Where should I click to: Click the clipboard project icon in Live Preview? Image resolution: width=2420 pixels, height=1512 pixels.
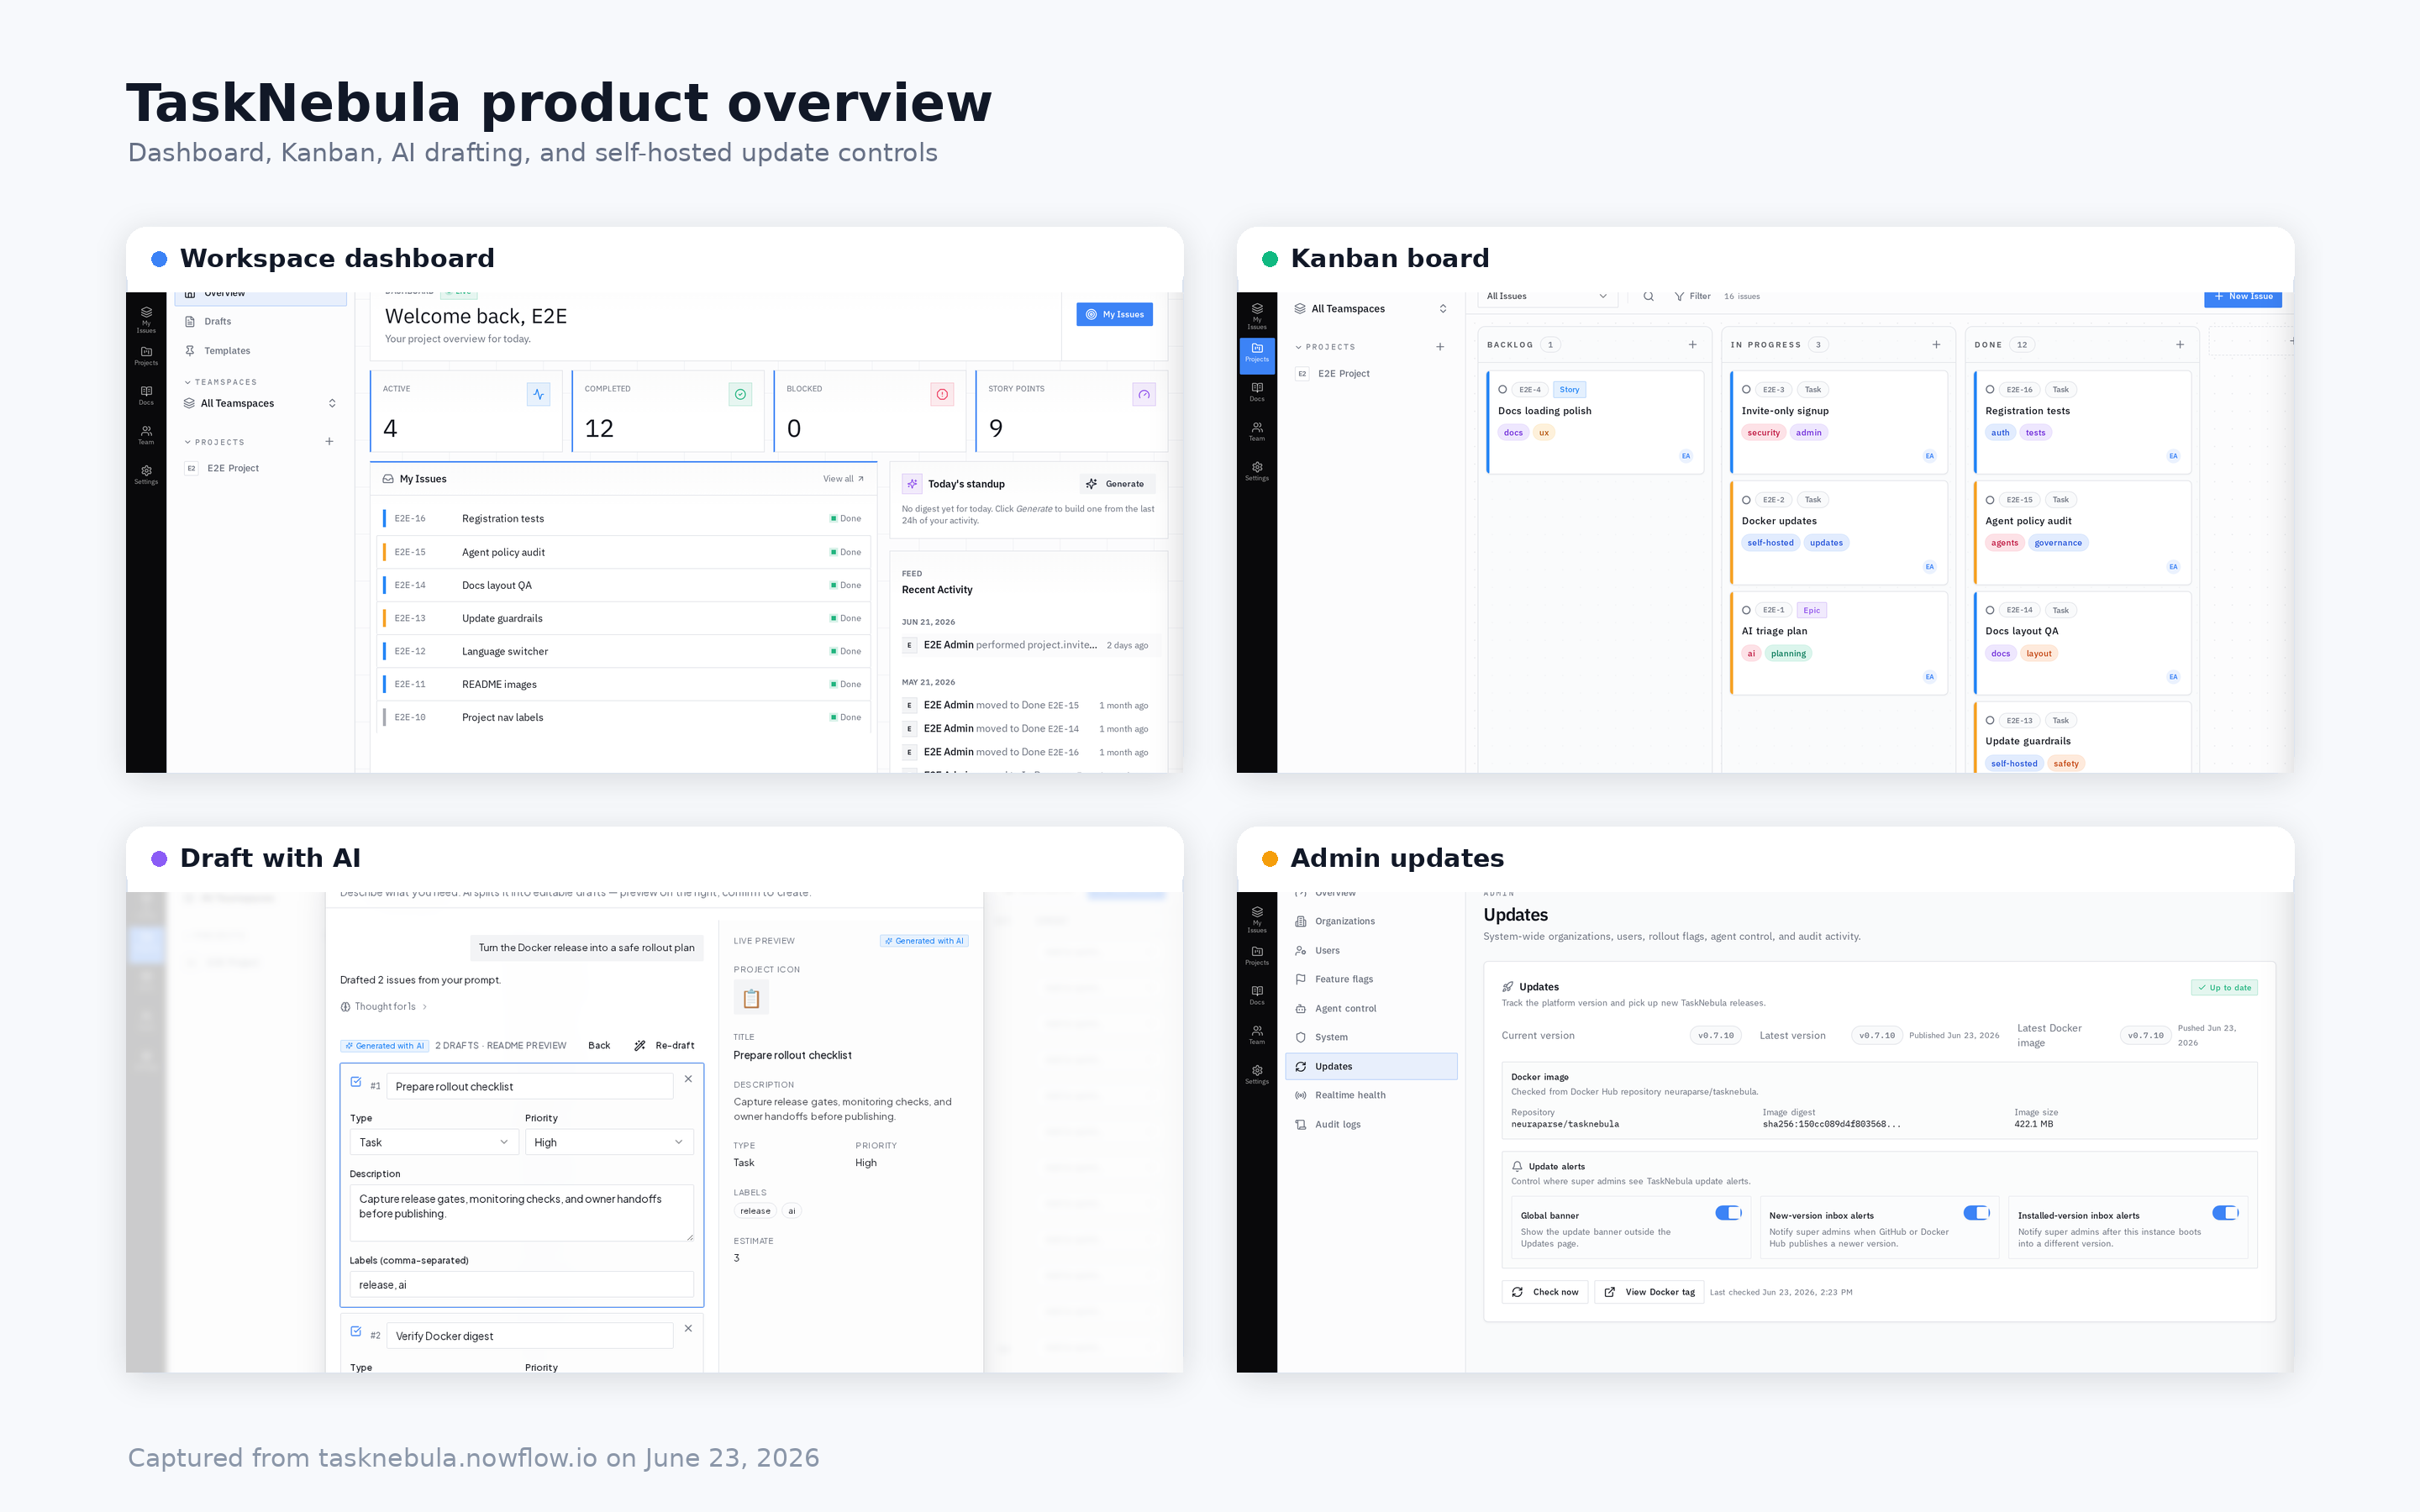point(751,998)
